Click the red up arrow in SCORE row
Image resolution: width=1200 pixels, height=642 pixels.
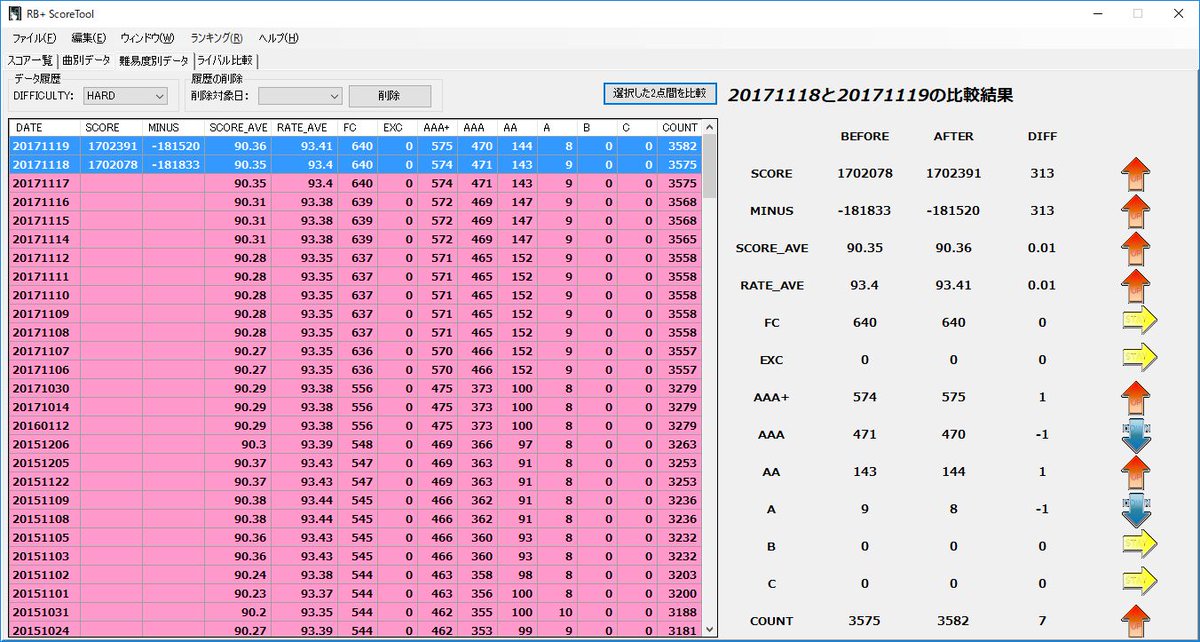click(x=1137, y=174)
